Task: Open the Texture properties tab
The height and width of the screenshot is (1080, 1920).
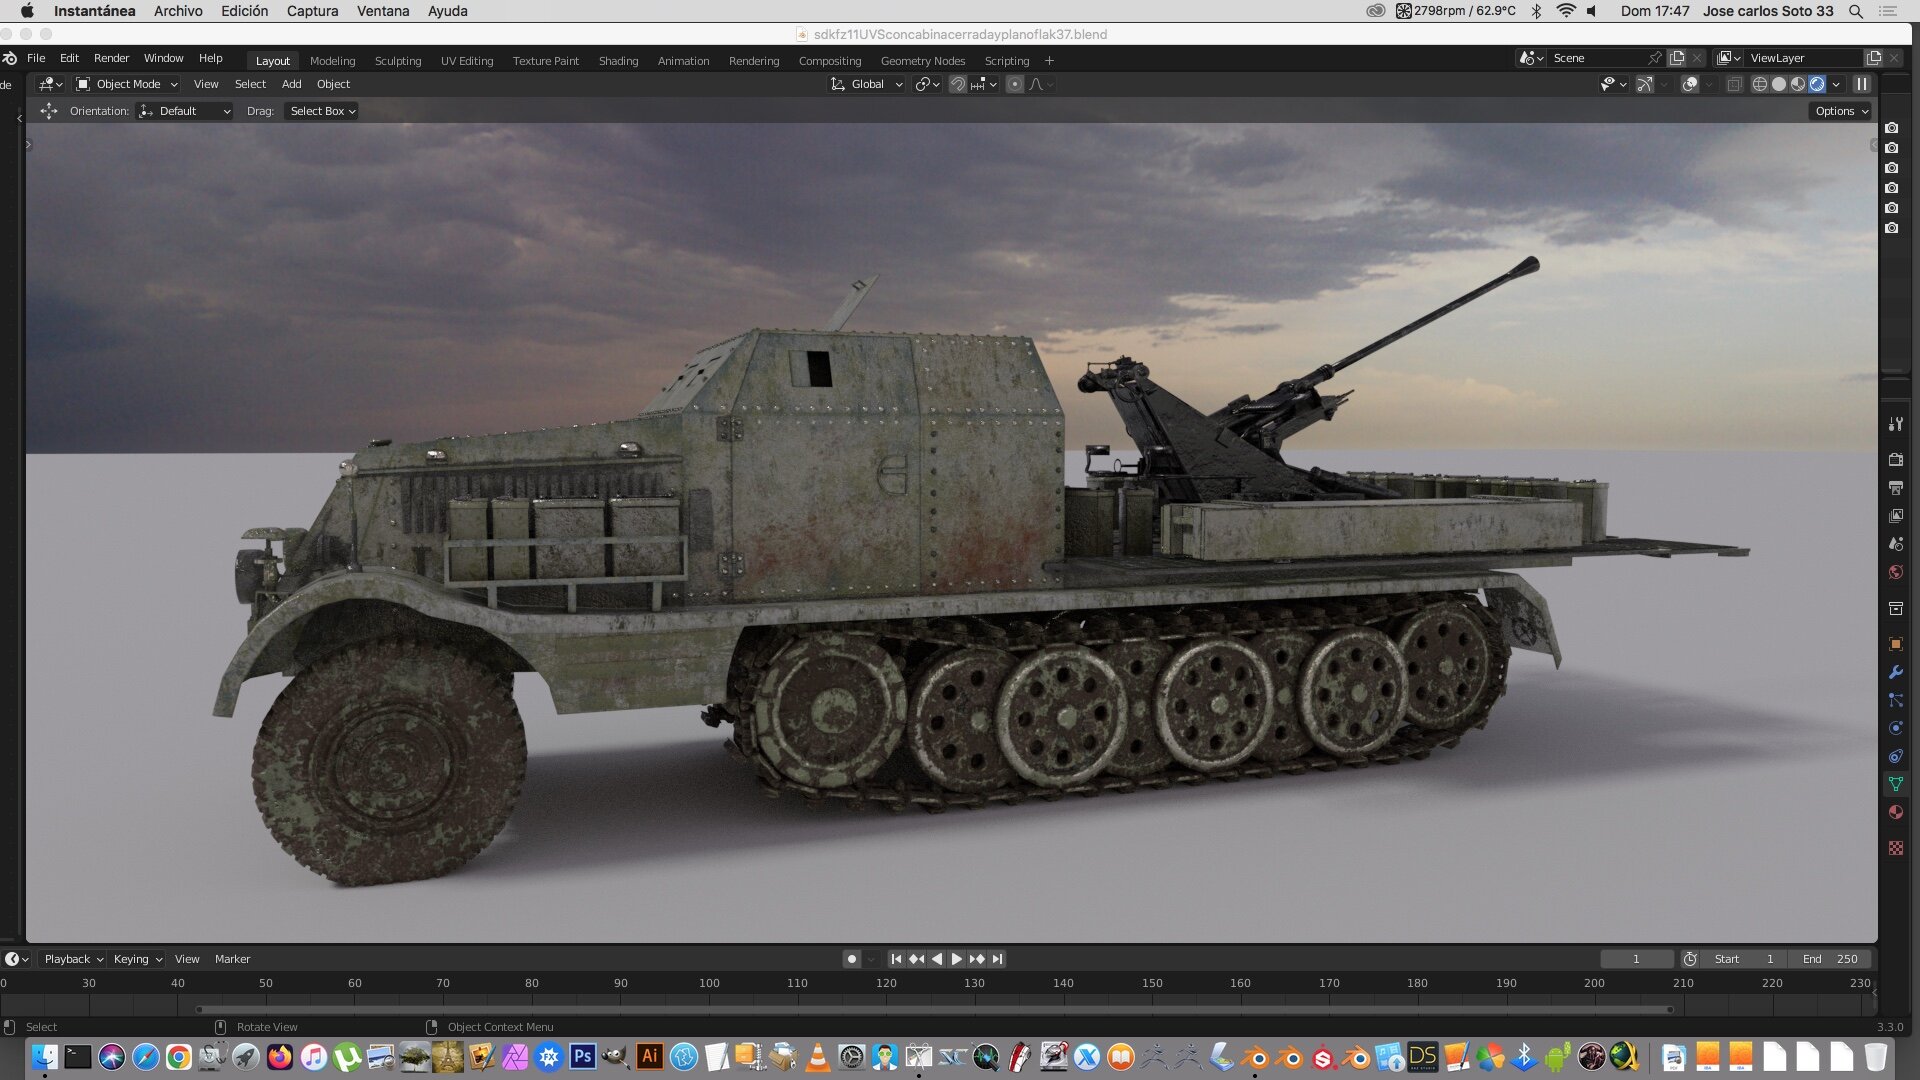Action: (1895, 848)
